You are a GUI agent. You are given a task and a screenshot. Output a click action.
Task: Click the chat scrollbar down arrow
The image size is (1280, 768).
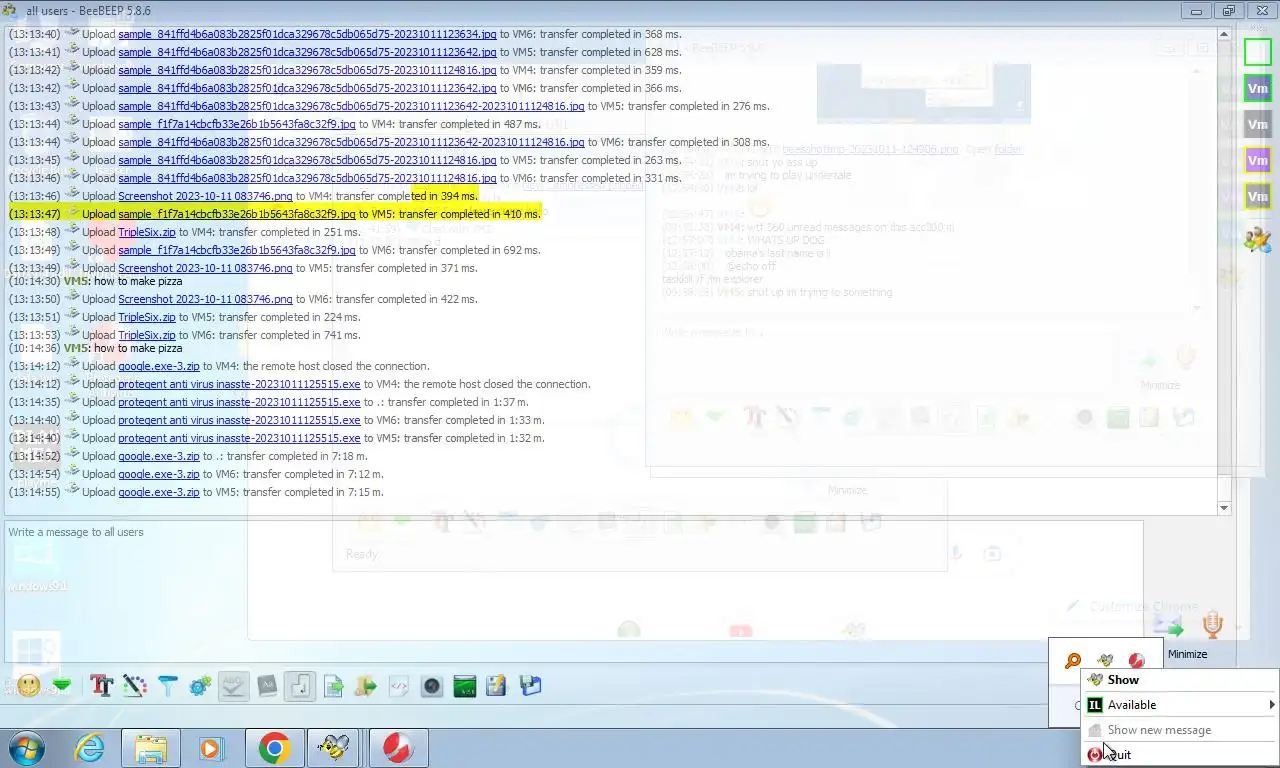1224,508
